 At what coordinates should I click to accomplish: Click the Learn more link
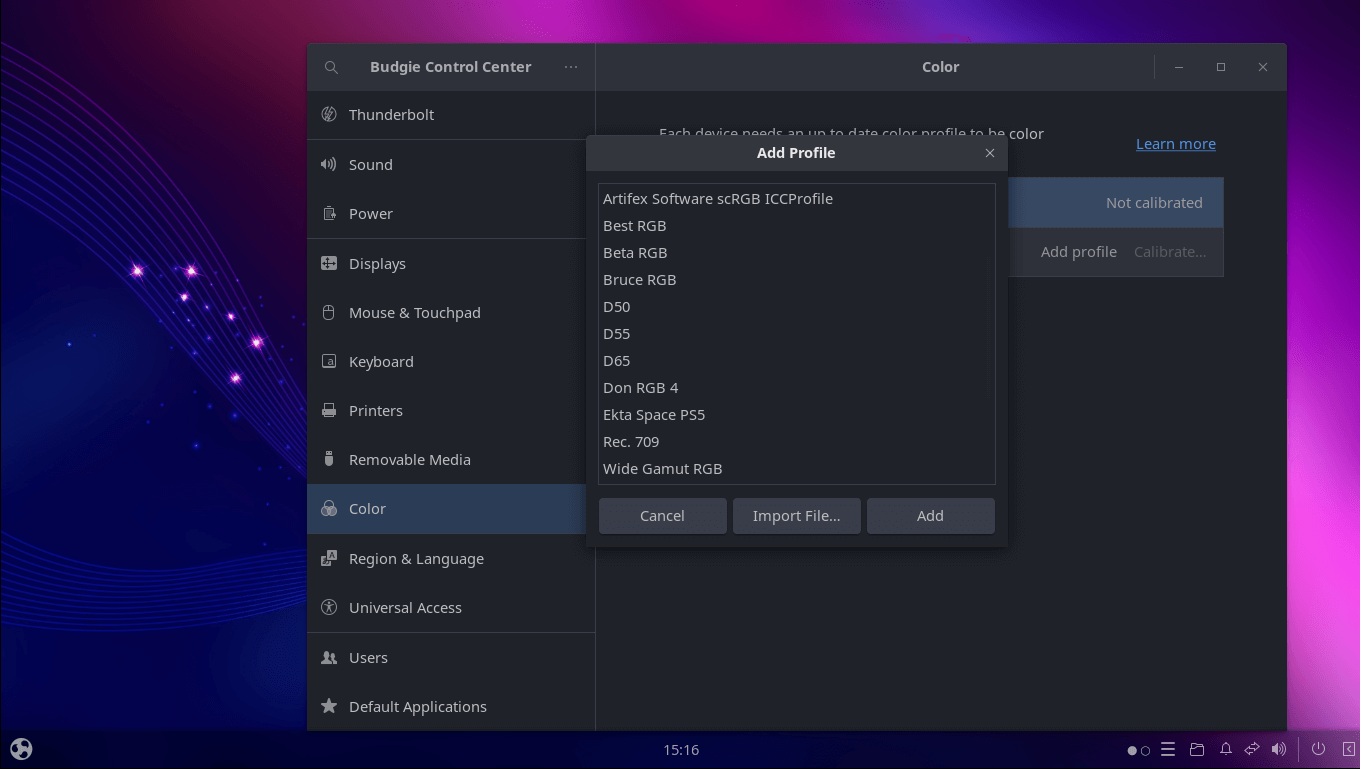pyautogui.click(x=1175, y=143)
